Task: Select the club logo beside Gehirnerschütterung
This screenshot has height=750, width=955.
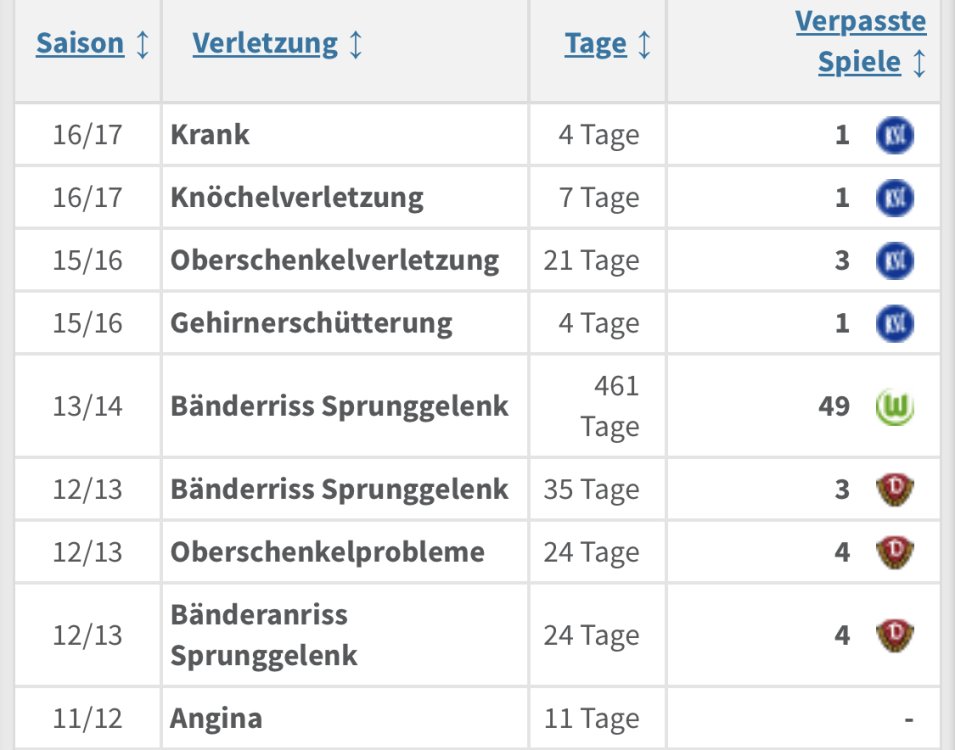Action: pos(894,323)
